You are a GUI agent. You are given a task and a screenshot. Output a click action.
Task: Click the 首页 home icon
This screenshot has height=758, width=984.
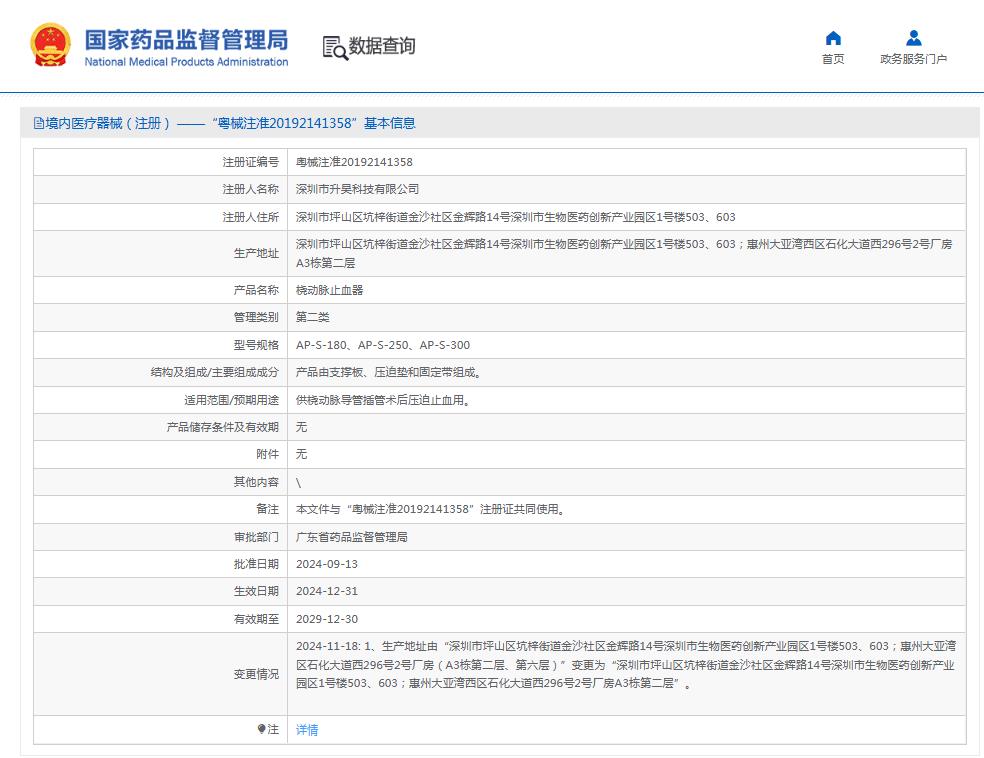(834, 39)
